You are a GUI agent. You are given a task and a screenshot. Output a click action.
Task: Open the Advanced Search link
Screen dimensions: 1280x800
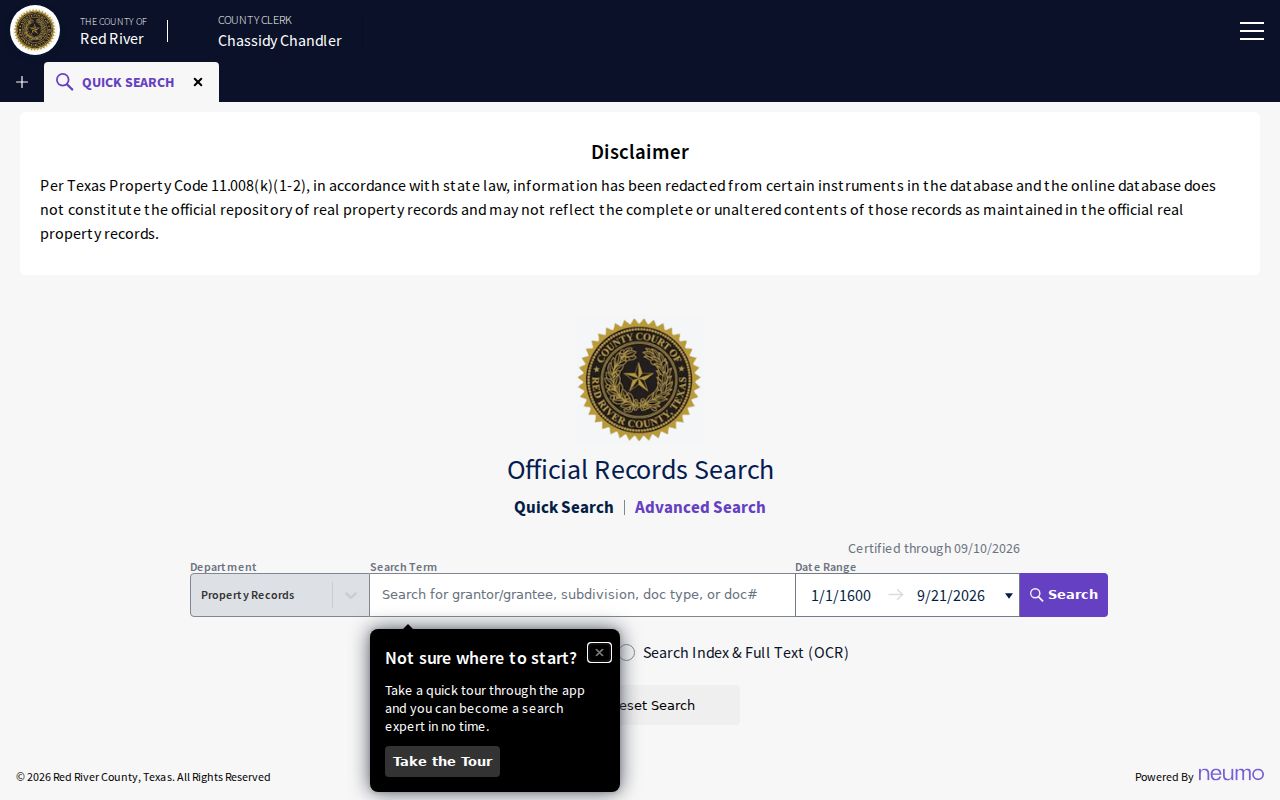[x=700, y=507]
